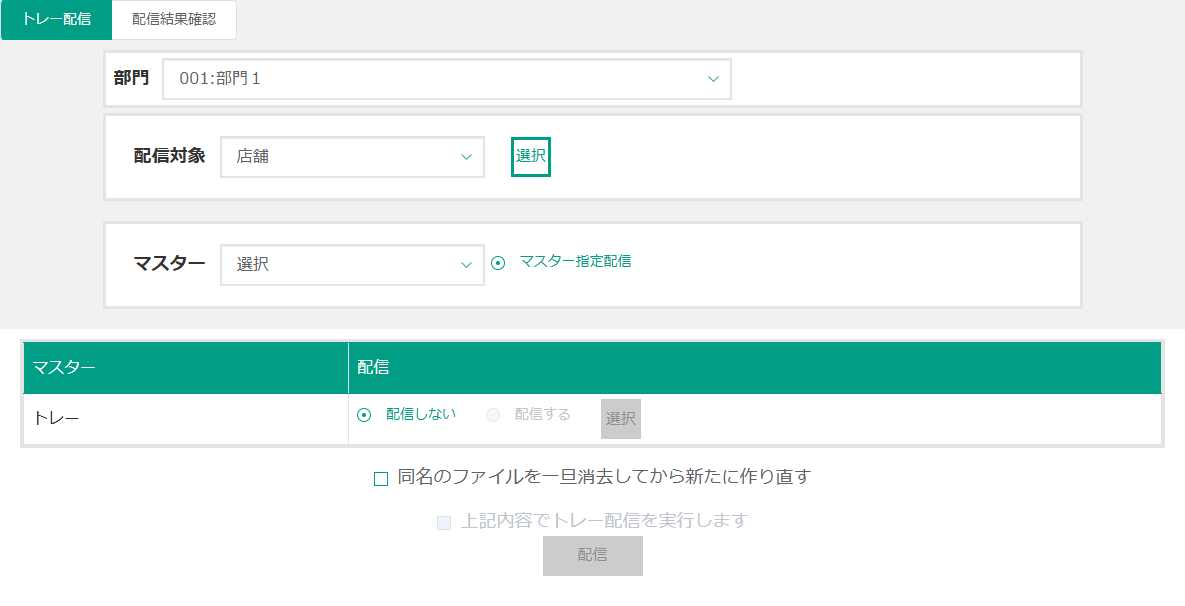
Task: Click the chevron arrow in the 部門 field
Action: [713, 79]
